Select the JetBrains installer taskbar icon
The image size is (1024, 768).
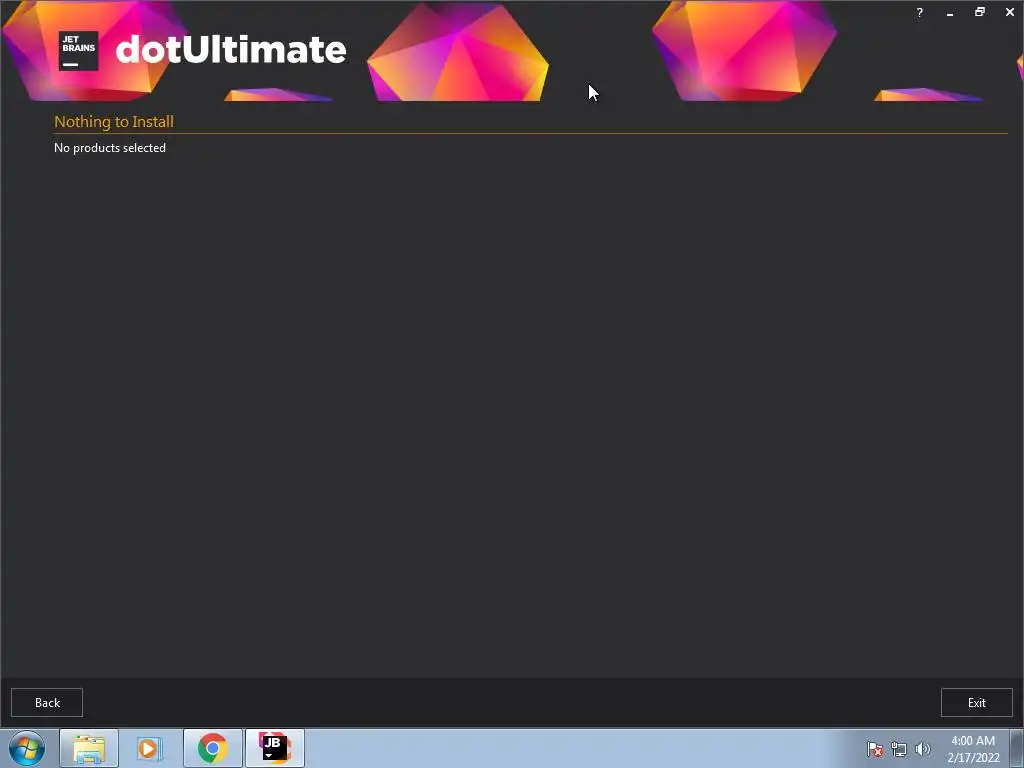[275, 748]
